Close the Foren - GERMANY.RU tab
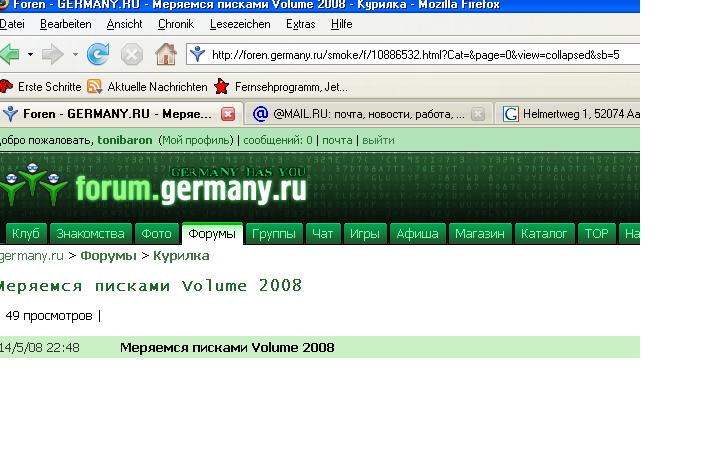Image resolution: width=720 pixels, height=450 pixels. (x=228, y=114)
